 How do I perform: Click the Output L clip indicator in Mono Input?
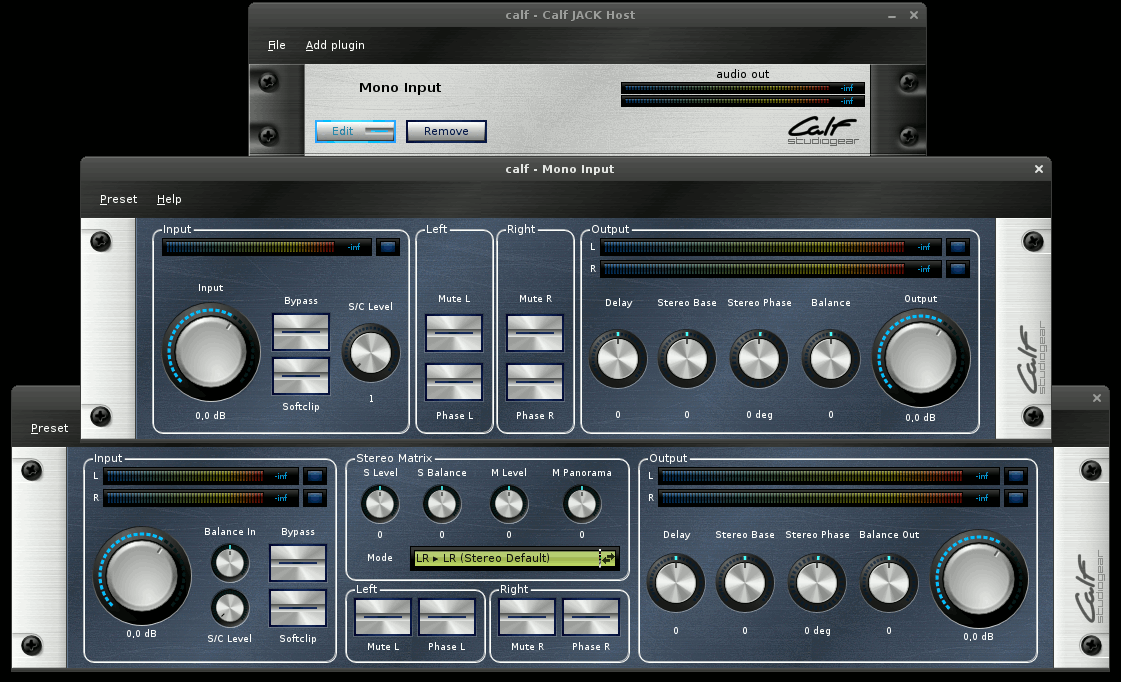tap(958, 247)
